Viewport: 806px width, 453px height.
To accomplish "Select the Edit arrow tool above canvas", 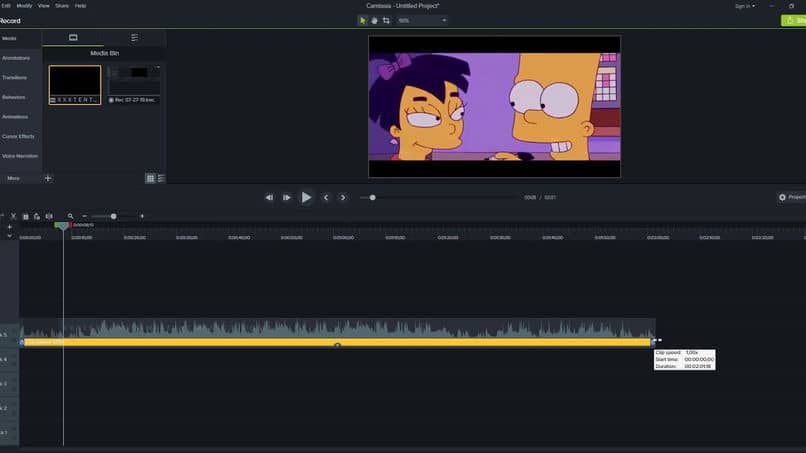I will pyautogui.click(x=362, y=21).
